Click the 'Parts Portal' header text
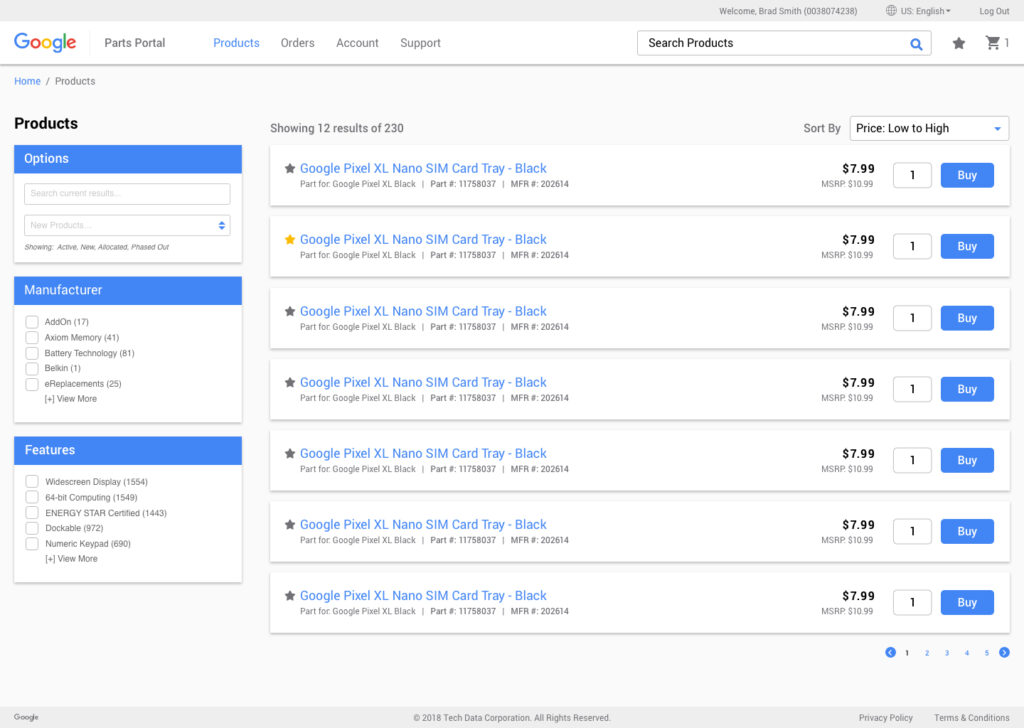 coord(135,43)
